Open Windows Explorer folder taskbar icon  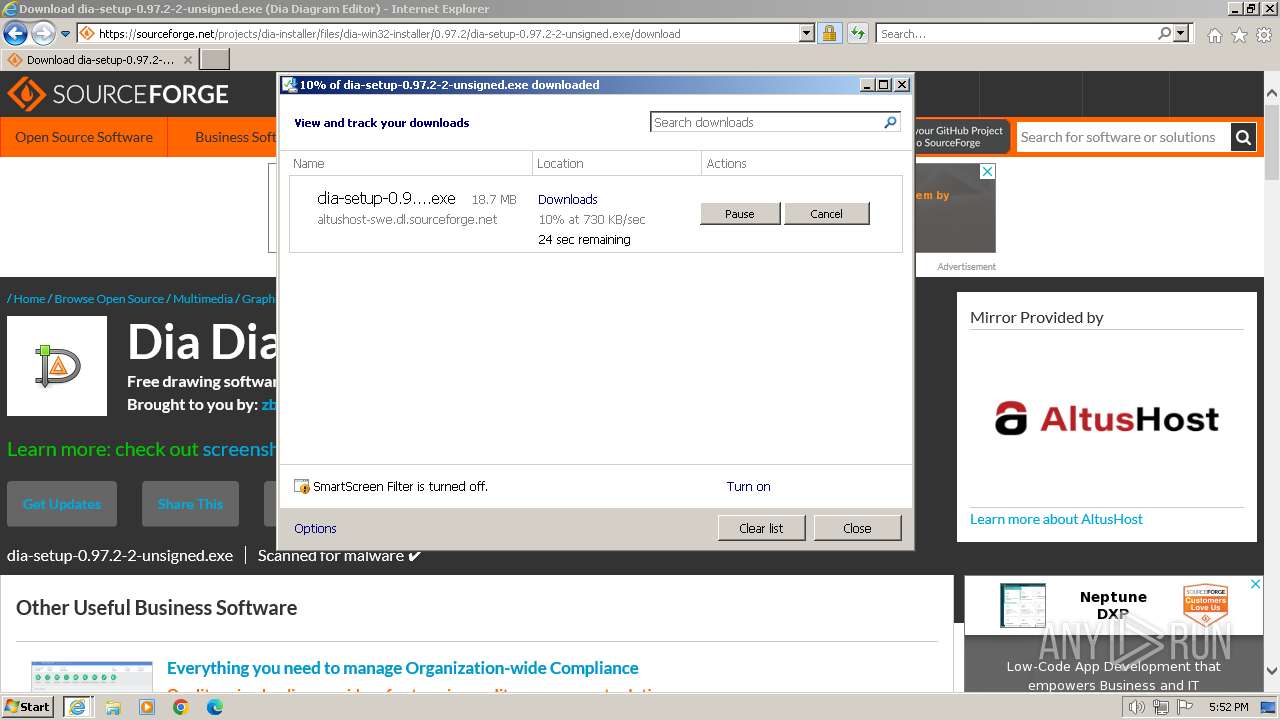(112, 707)
